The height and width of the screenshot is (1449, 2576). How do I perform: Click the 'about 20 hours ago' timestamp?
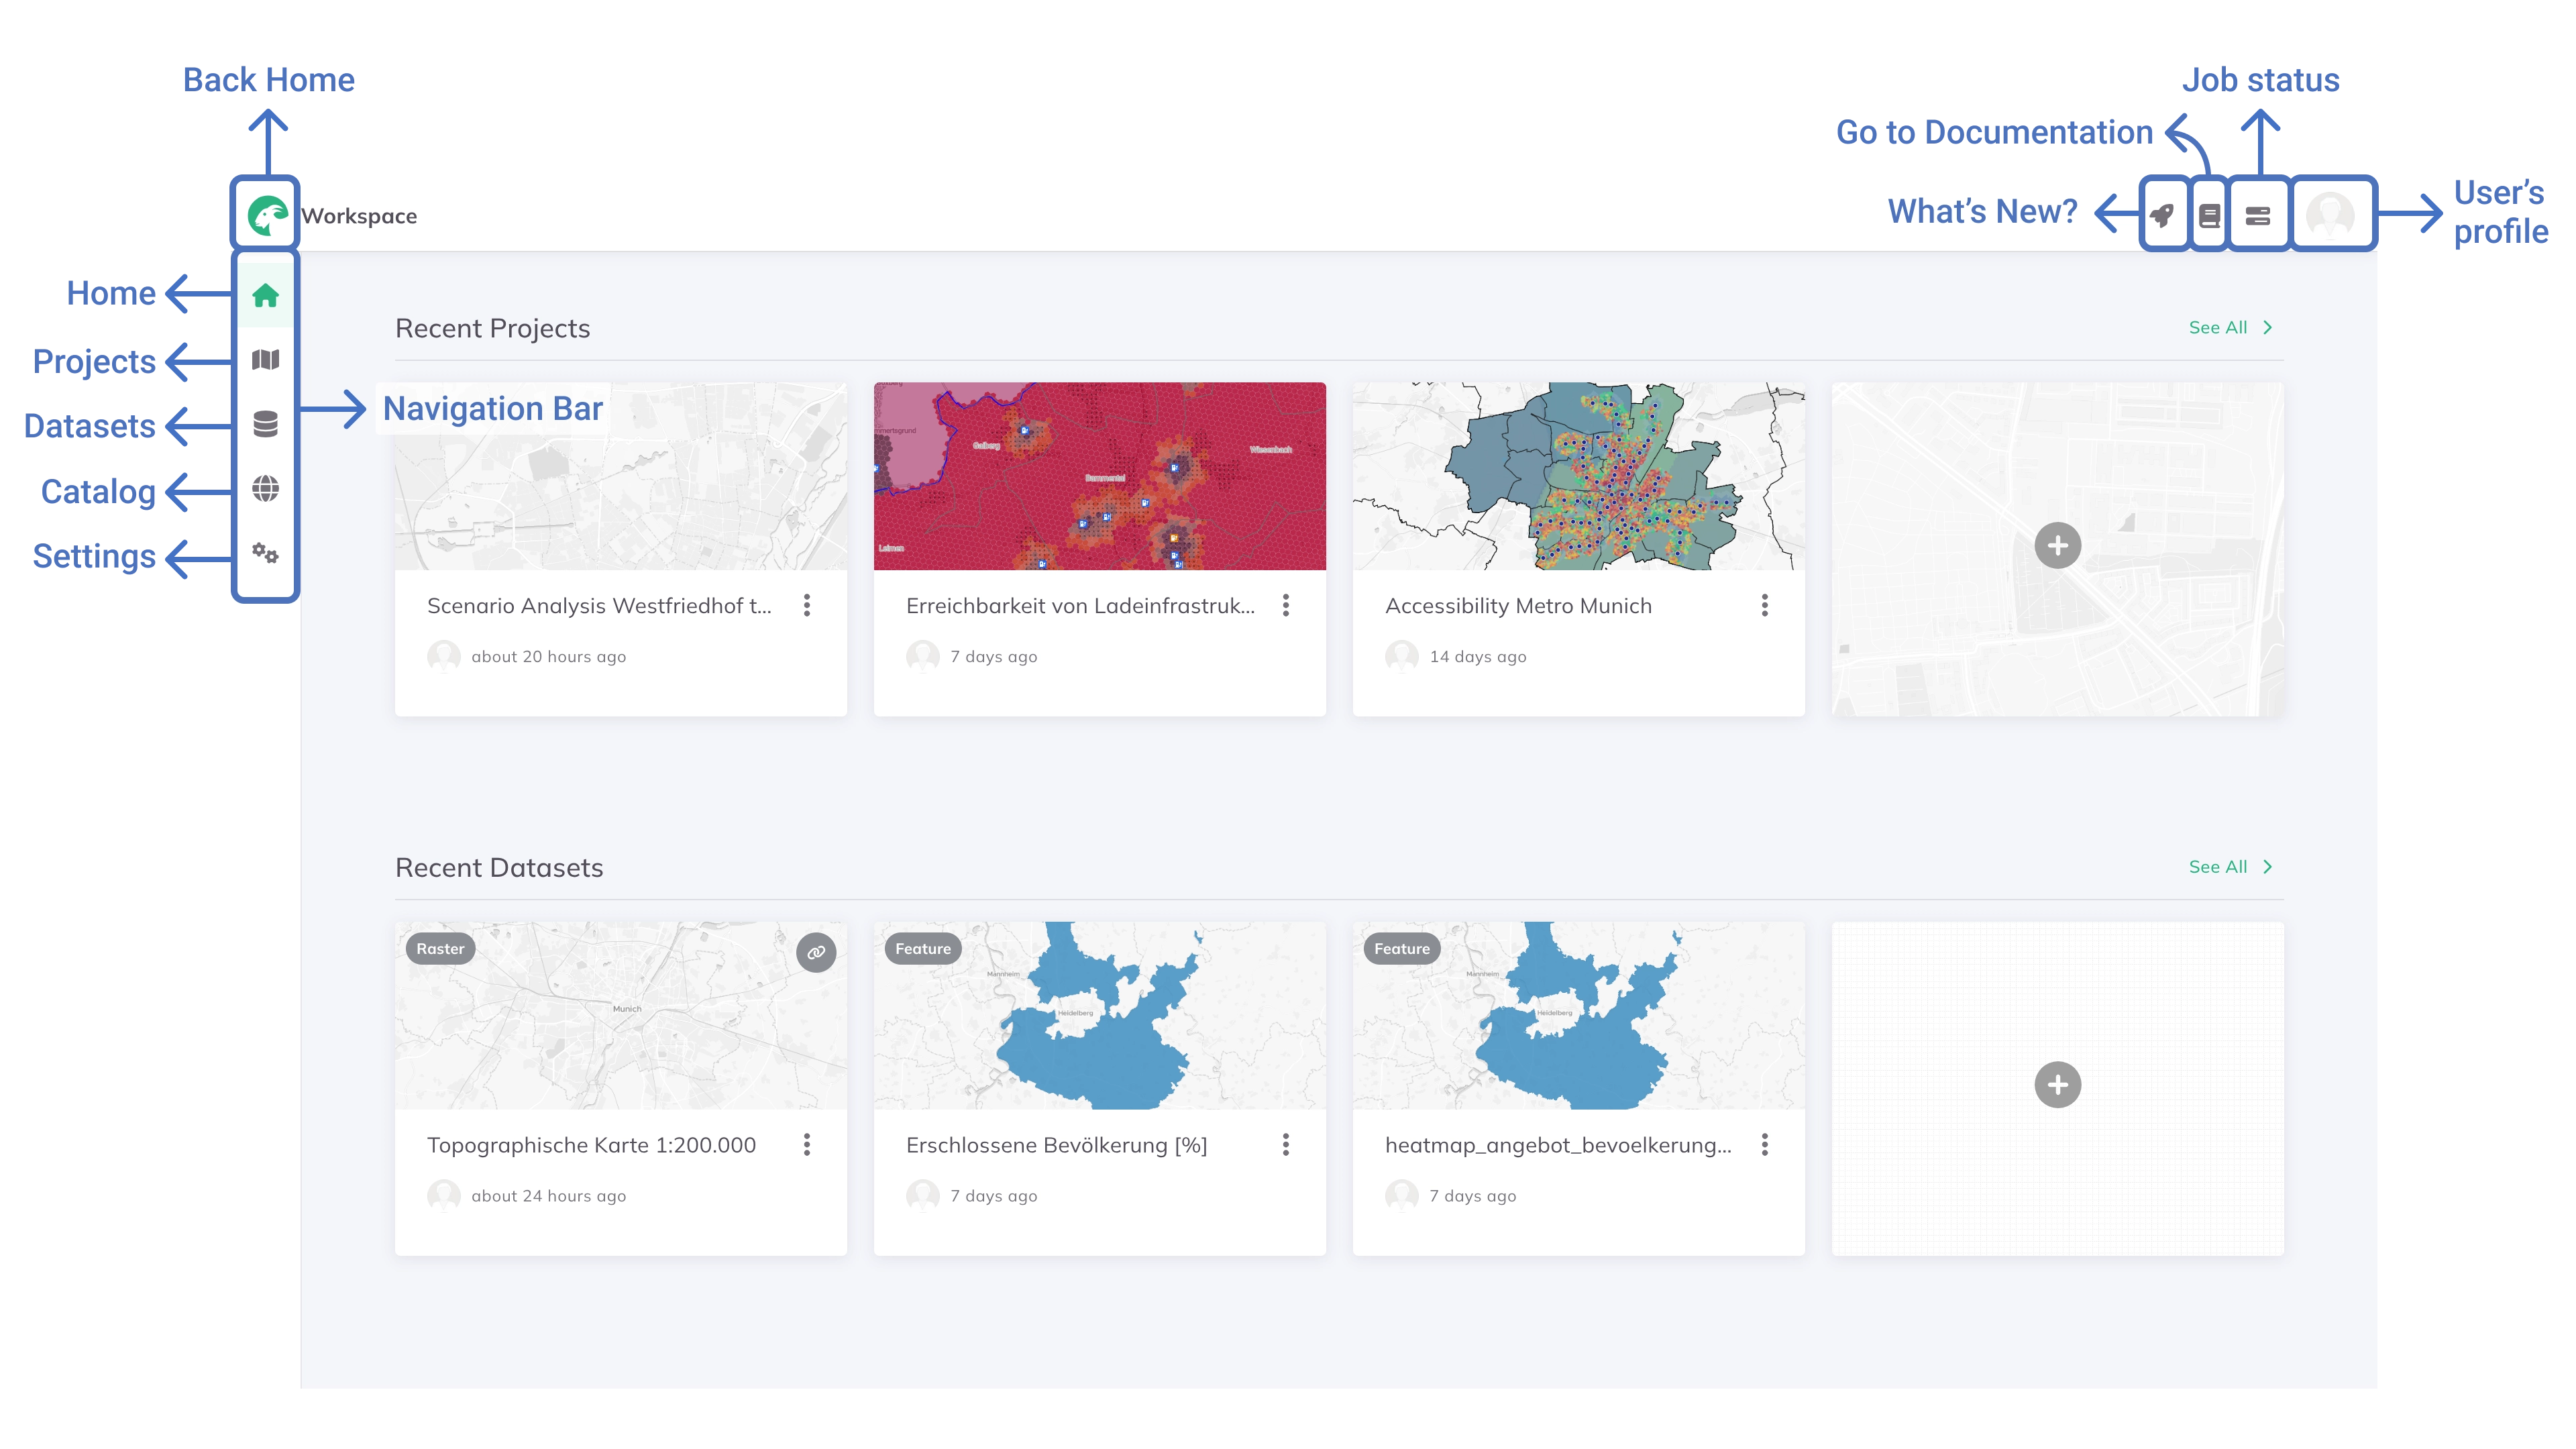(x=548, y=657)
